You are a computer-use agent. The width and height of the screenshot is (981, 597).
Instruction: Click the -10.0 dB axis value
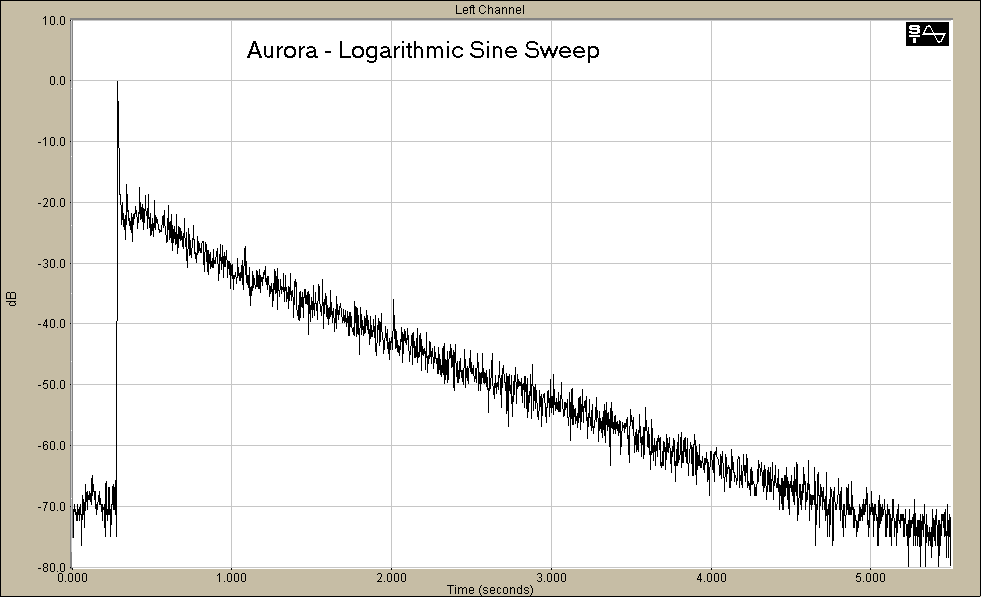pos(52,141)
